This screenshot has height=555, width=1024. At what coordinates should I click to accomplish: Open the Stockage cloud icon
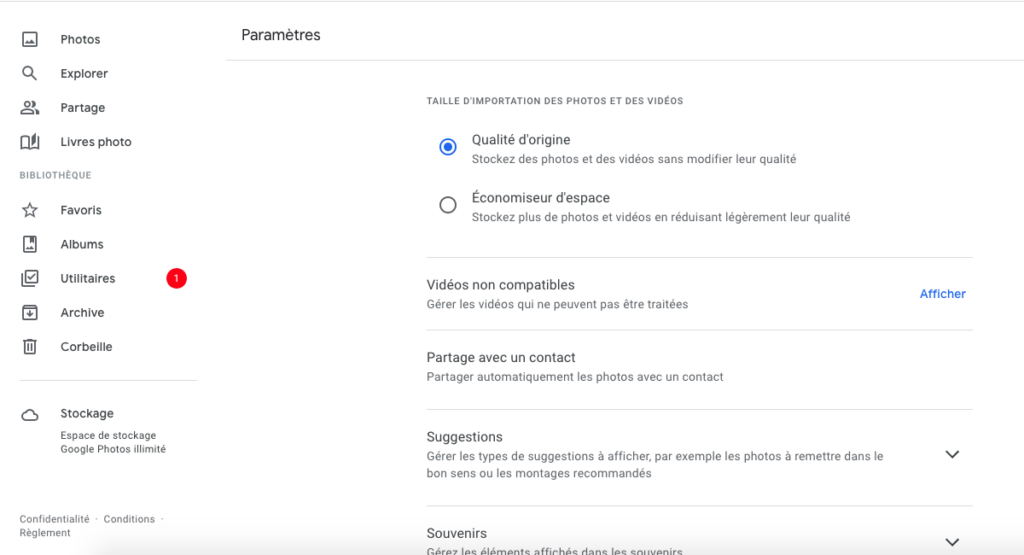click(x=29, y=415)
